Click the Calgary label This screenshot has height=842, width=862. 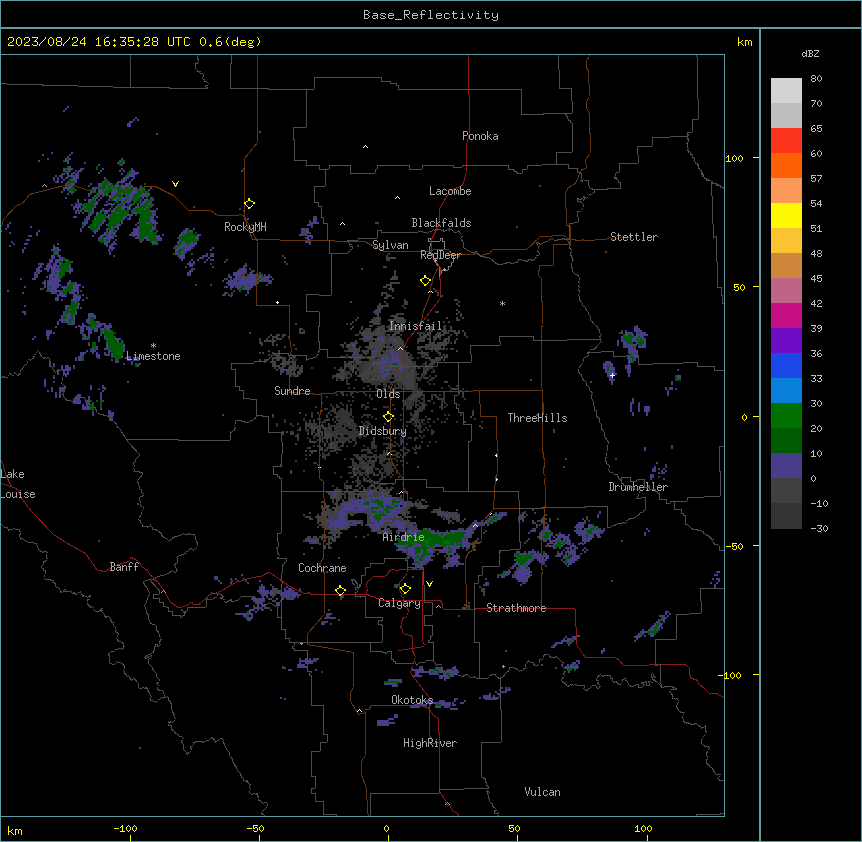tap(399, 603)
